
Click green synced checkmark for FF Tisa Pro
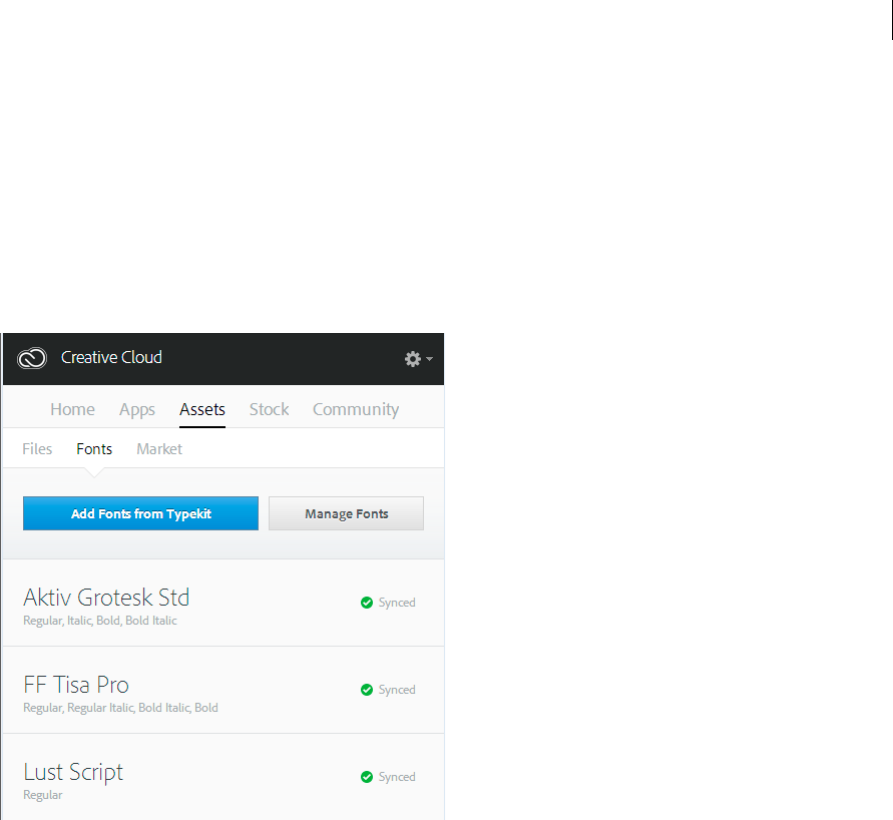click(x=367, y=690)
